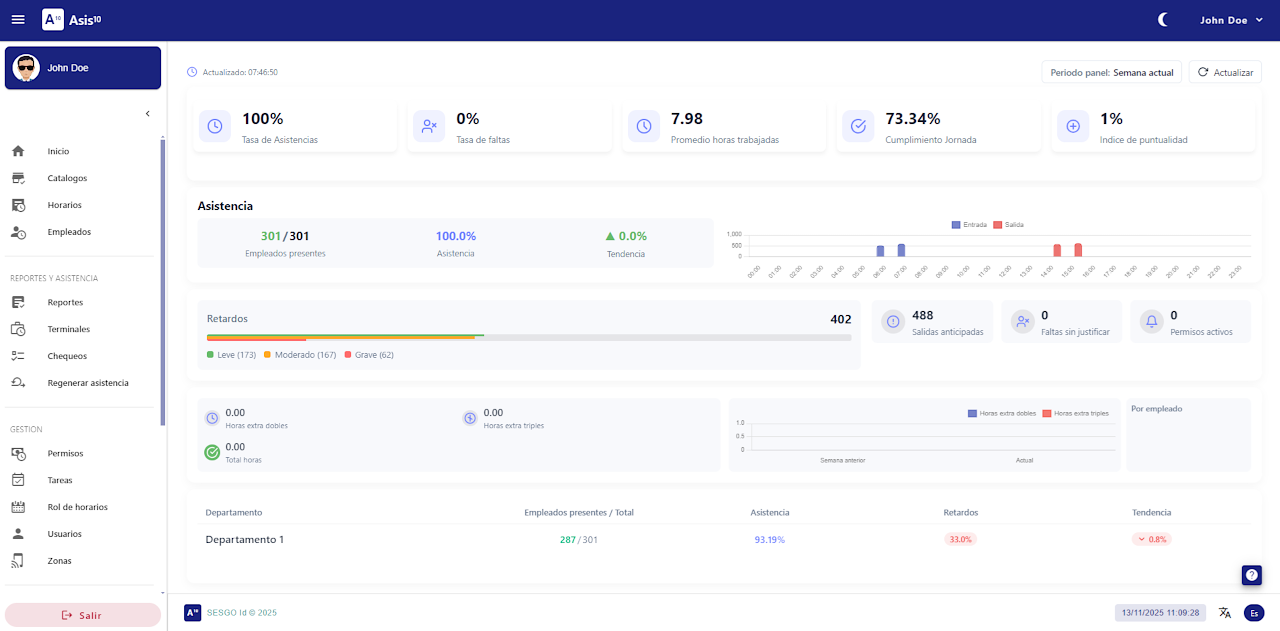Select the Terminales sidebar icon
The image size is (1280, 631).
click(x=17, y=328)
